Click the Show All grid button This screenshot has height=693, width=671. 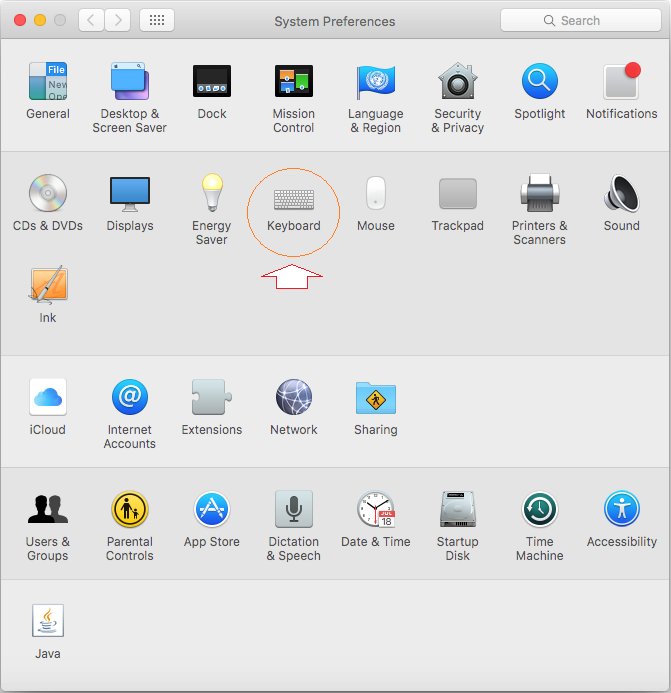coord(157,20)
